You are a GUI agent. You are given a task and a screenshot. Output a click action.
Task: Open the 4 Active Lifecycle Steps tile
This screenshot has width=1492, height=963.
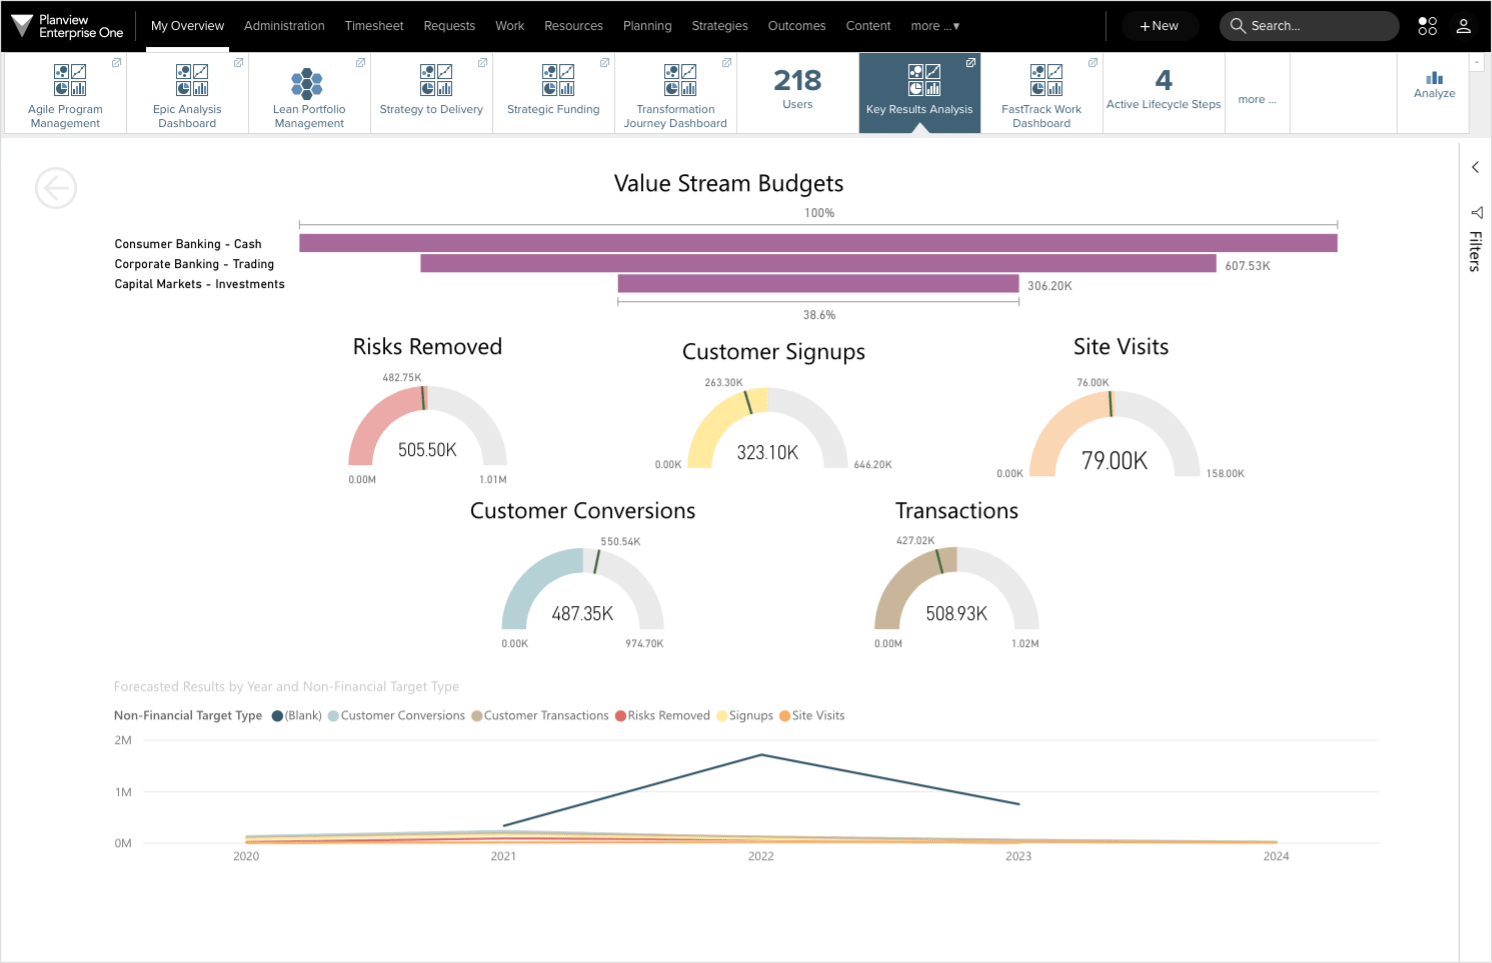[1164, 92]
